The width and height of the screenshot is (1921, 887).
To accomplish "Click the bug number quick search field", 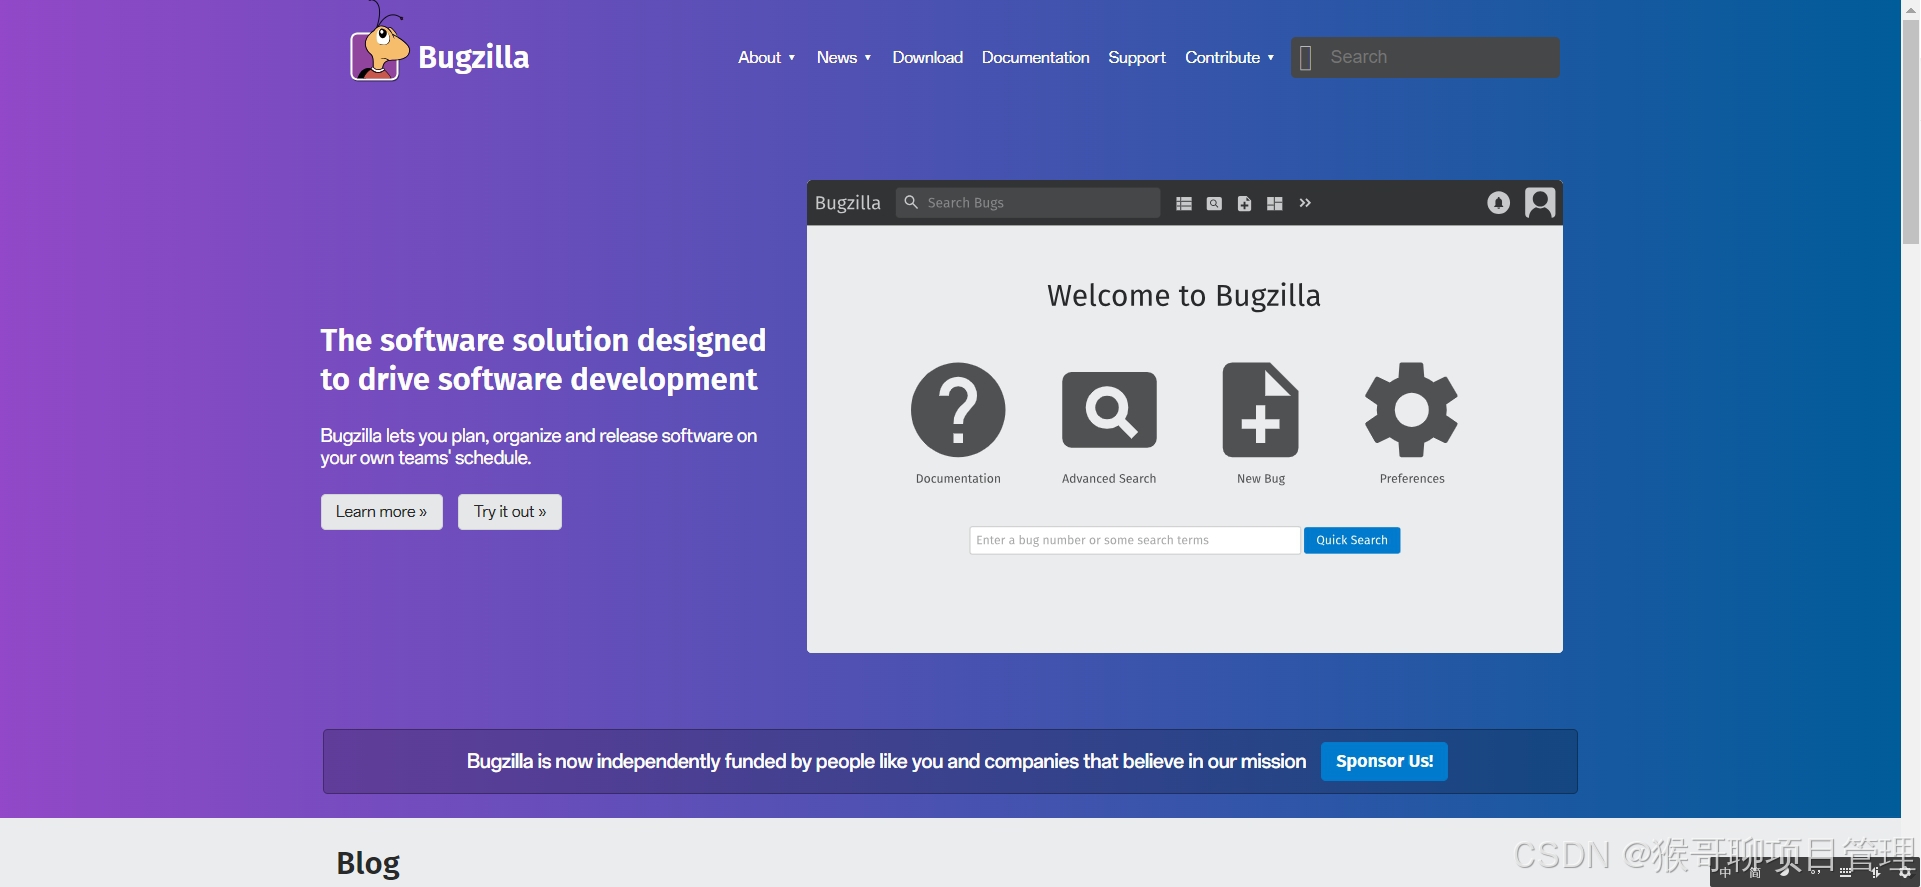I will (1135, 540).
